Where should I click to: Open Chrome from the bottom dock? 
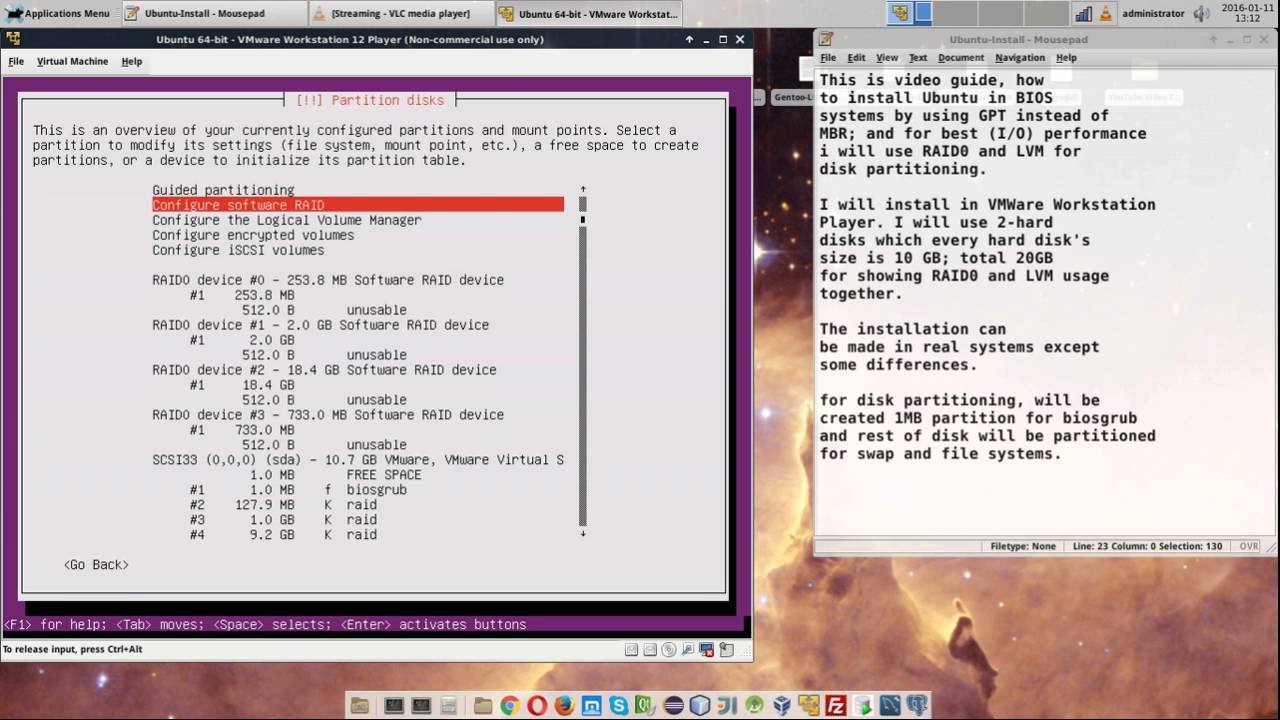[x=510, y=705]
